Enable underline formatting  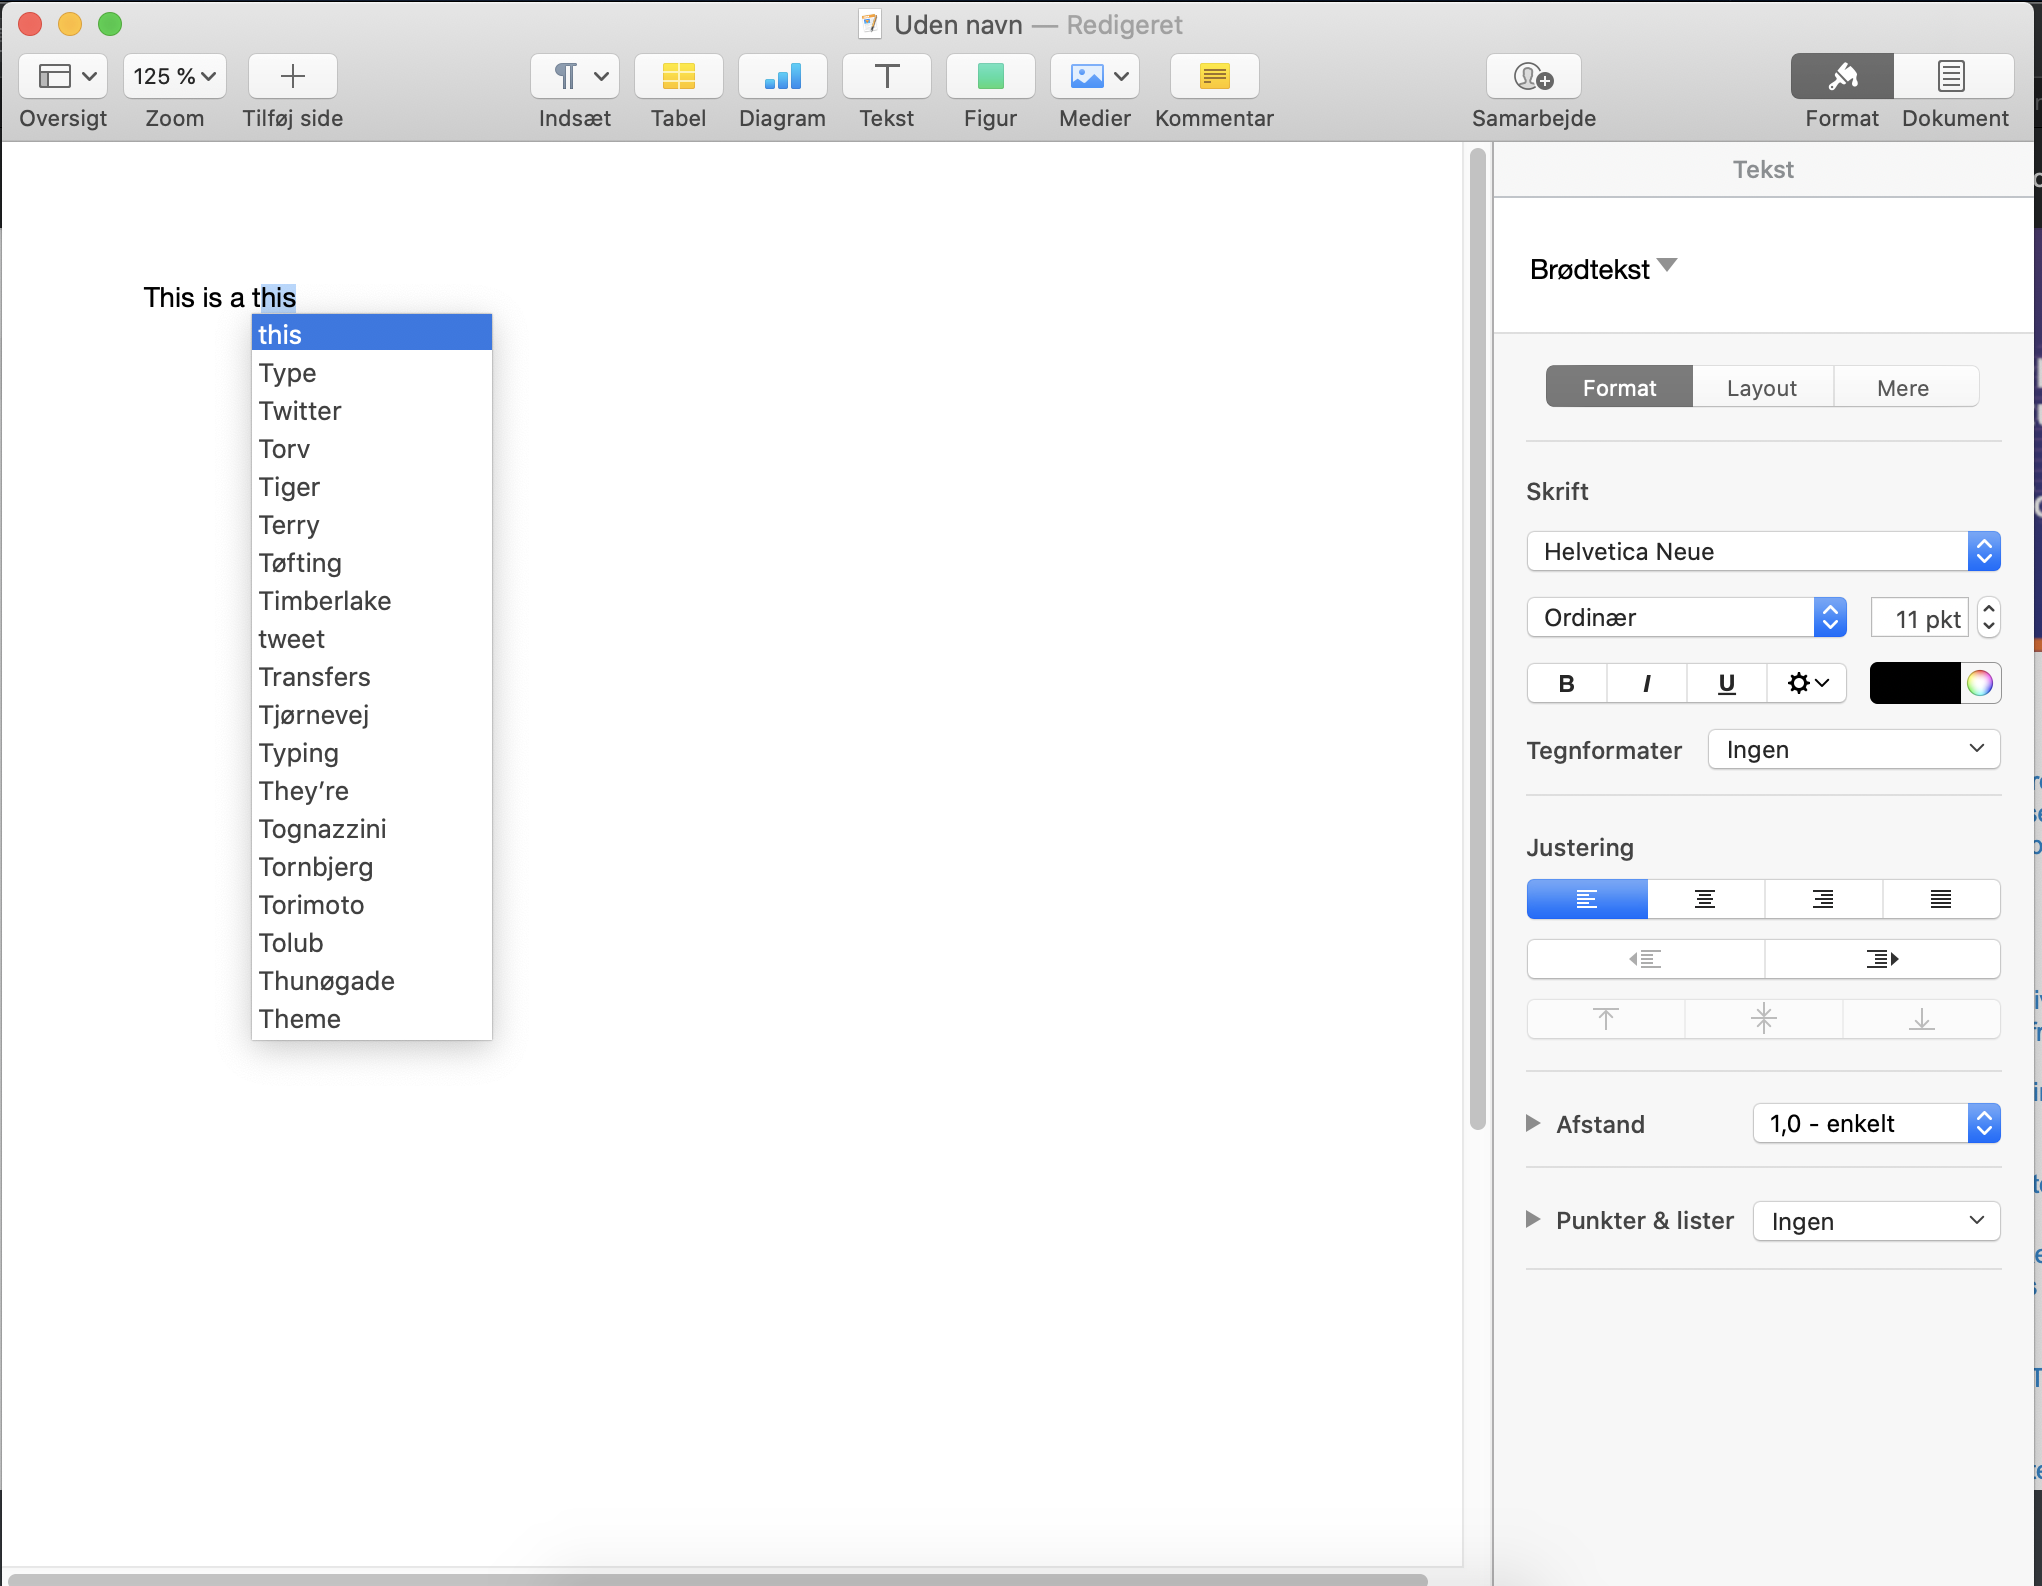click(x=1725, y=683)
